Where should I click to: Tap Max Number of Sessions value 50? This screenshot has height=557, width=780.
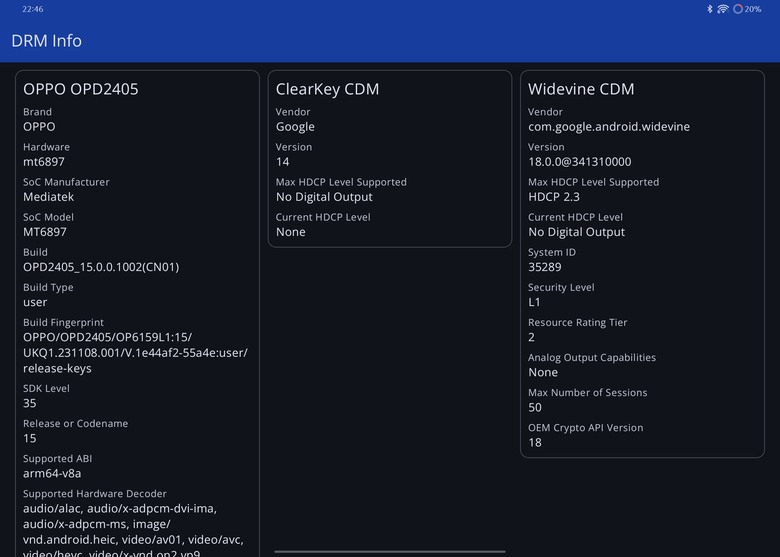tap(535, 408)
